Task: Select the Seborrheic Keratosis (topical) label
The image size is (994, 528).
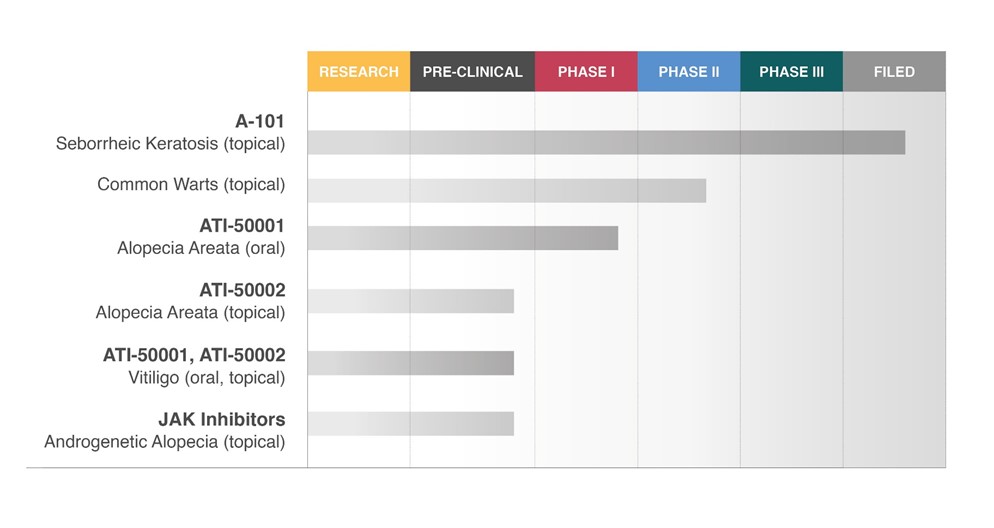Action: click(171, 144)
